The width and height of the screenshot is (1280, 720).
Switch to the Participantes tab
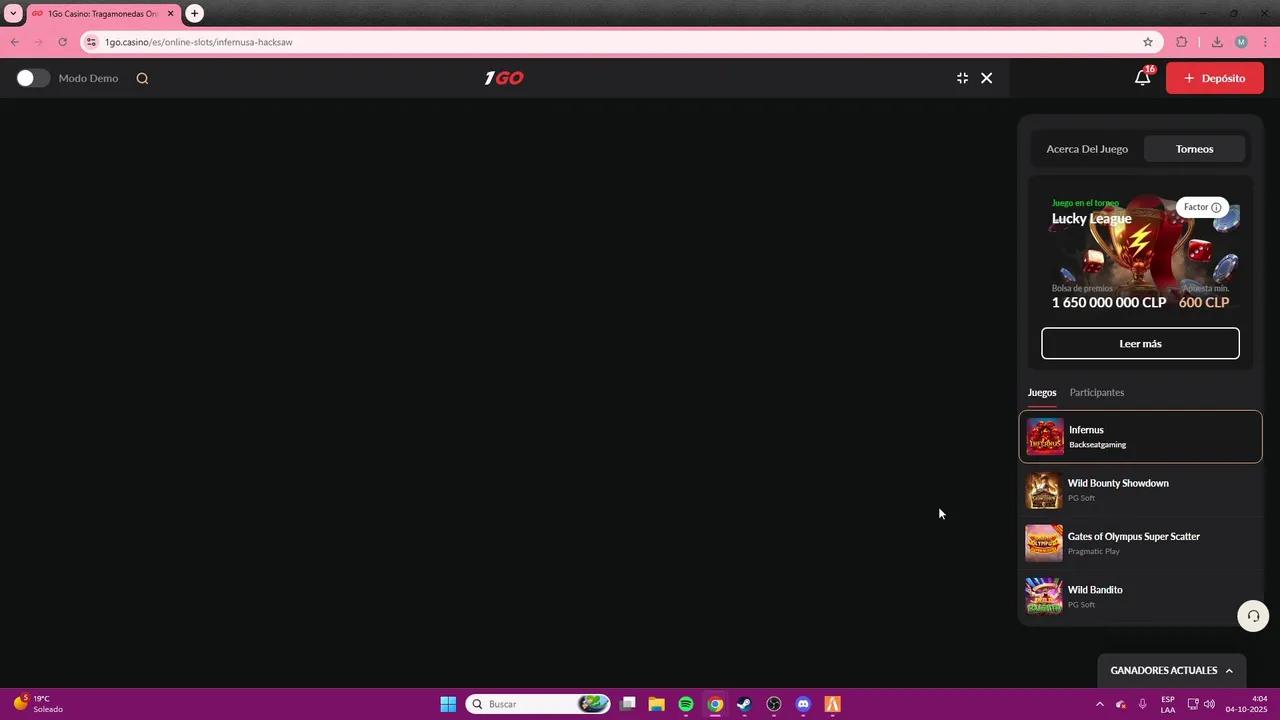[1096, 392]
